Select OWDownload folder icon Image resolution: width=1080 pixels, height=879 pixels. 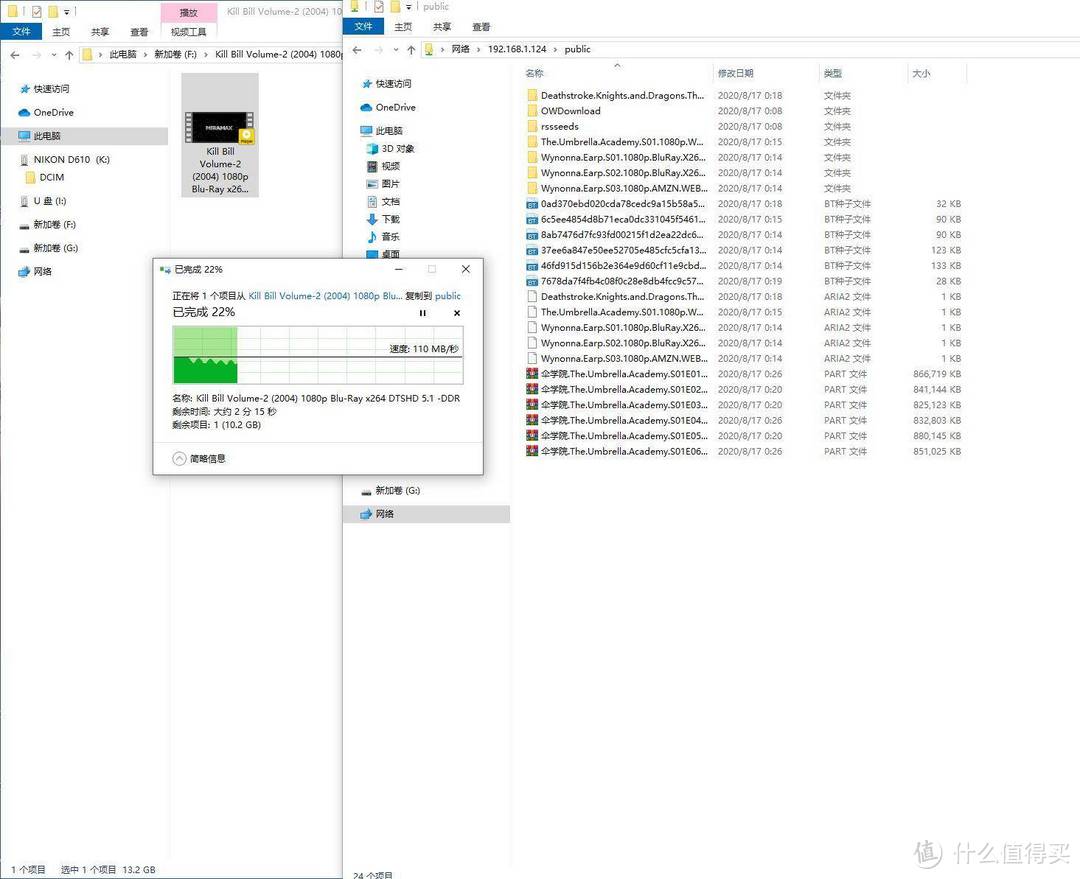(x=532, y=111)
